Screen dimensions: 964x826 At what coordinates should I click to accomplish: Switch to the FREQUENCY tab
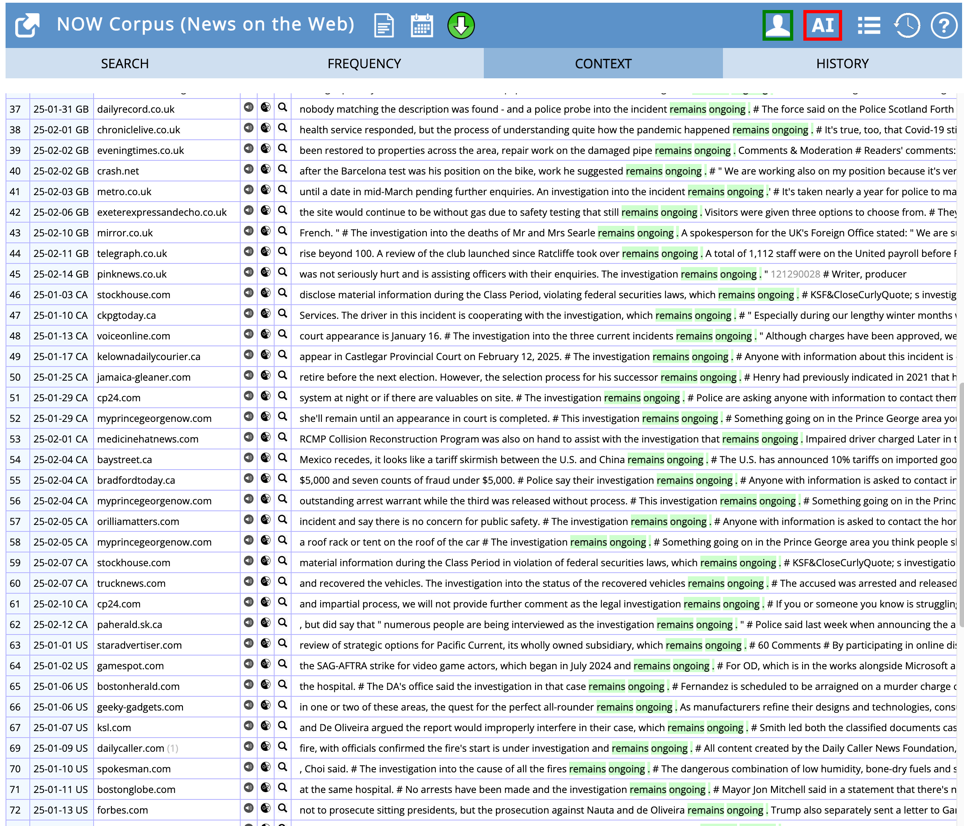(364, 63)
